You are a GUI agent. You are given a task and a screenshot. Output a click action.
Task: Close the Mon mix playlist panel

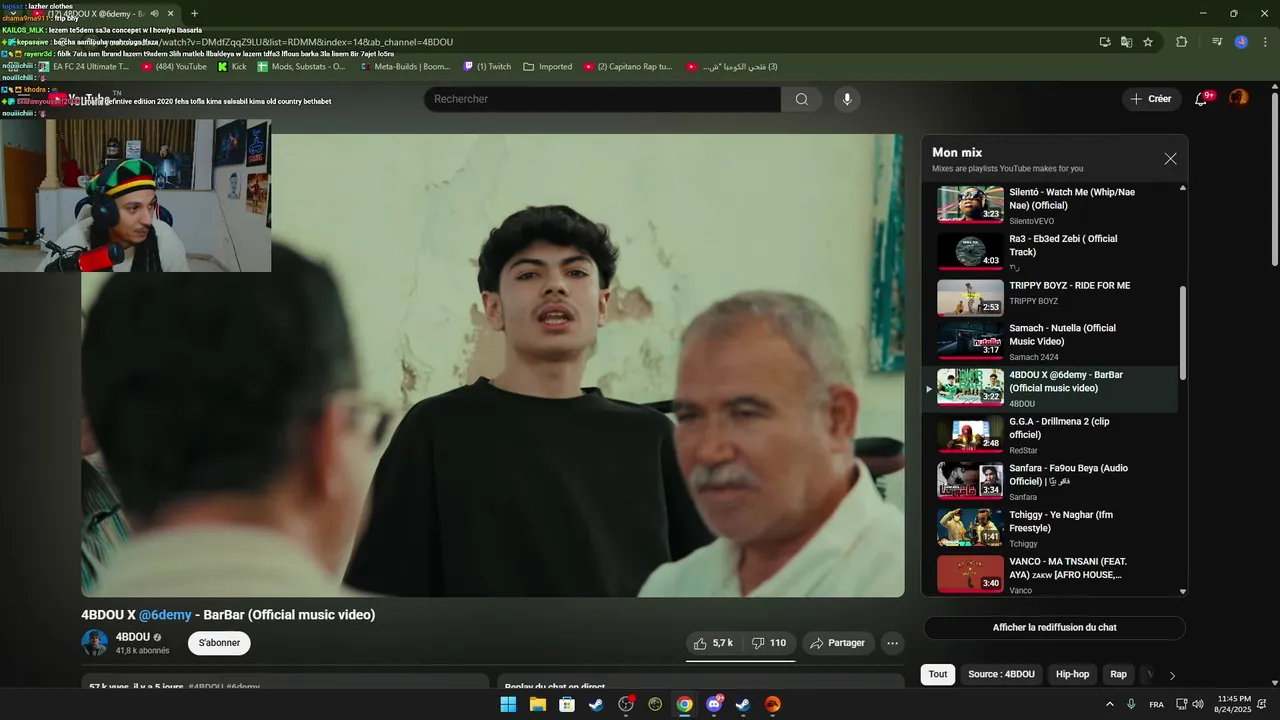coord(1170,159)
